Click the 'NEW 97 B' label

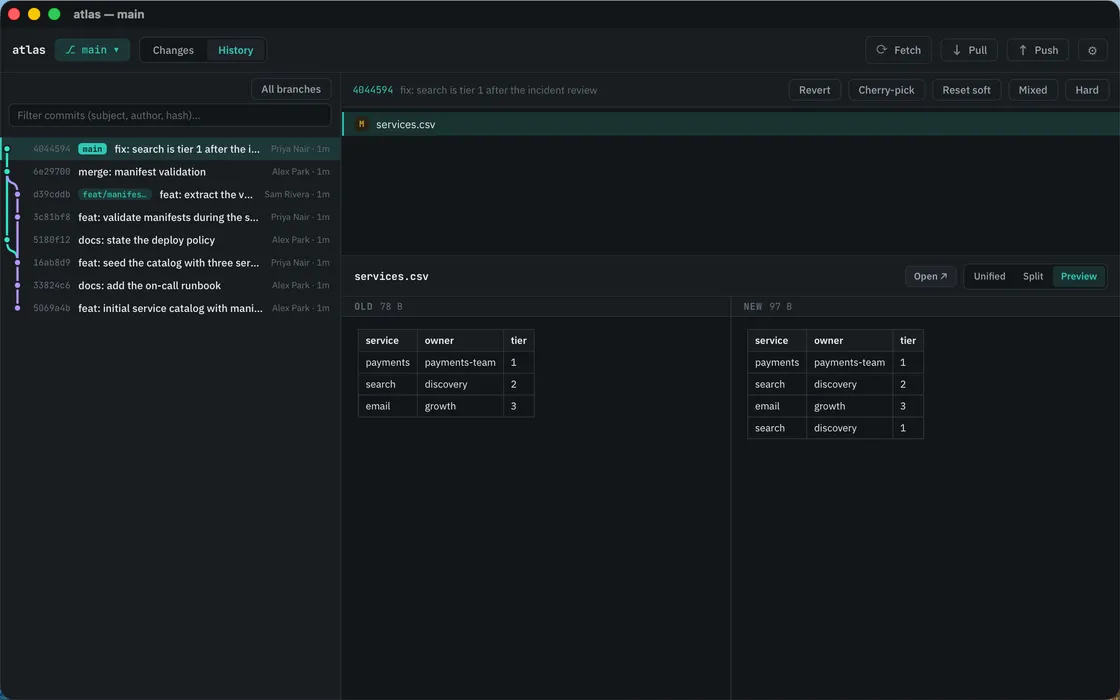click(x=768, y=306)
